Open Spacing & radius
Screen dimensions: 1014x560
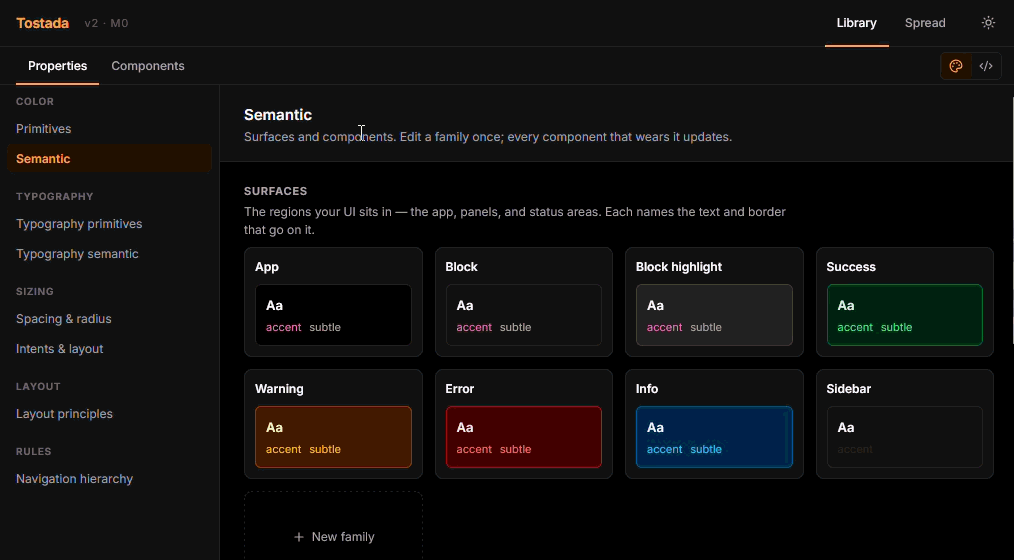[x=109, y=319]
